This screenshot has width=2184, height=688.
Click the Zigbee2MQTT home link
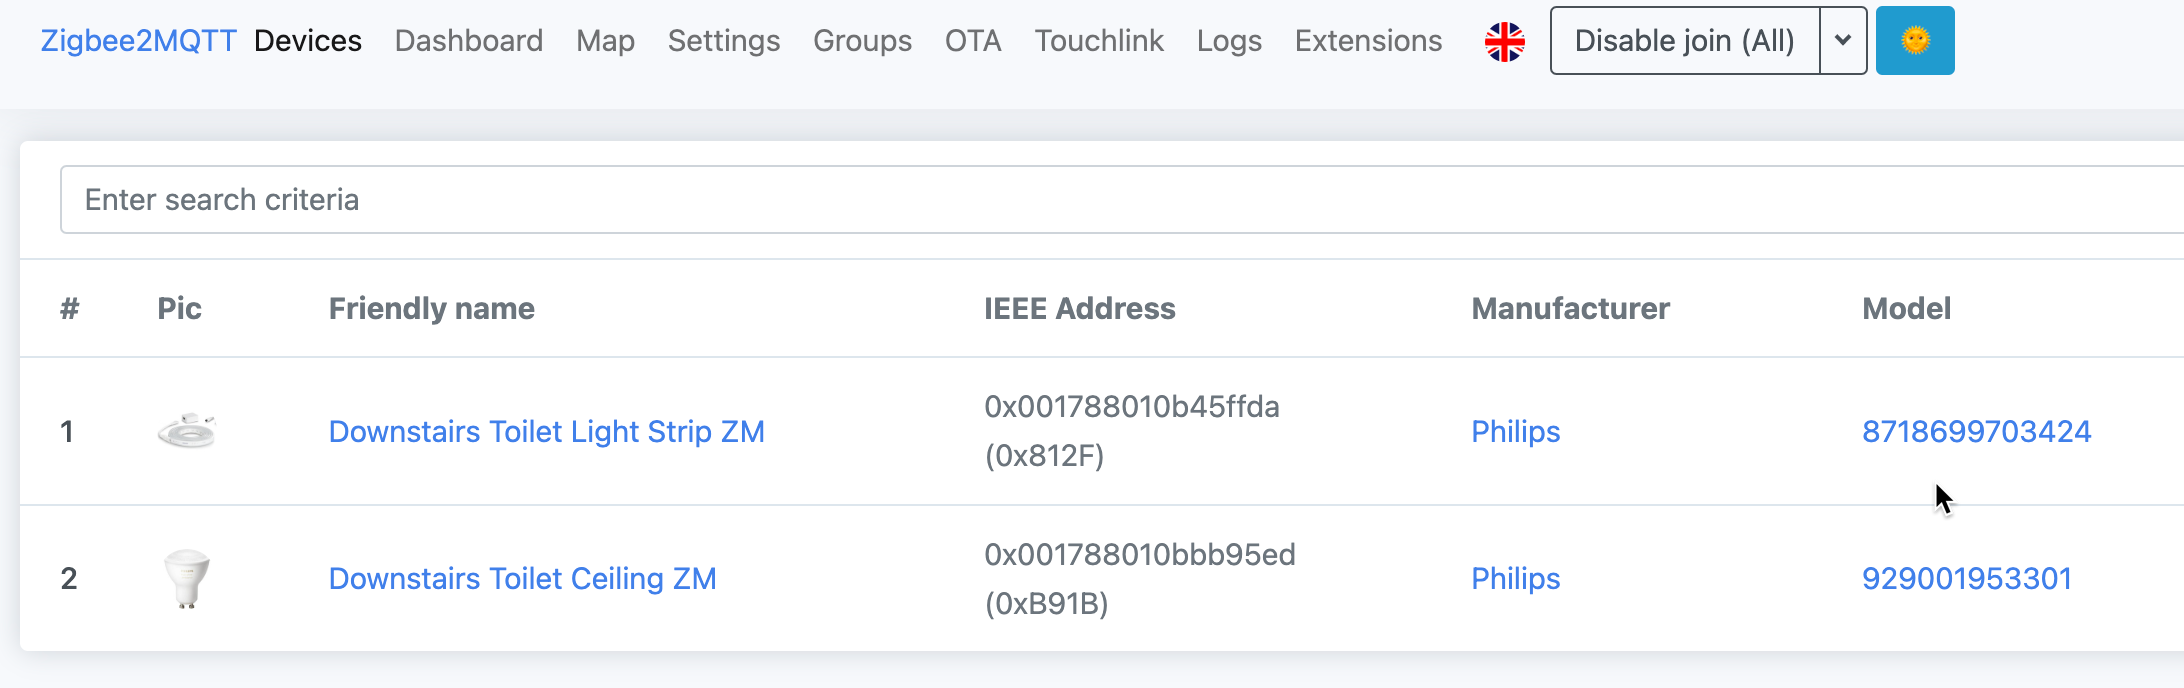(138, 40)
